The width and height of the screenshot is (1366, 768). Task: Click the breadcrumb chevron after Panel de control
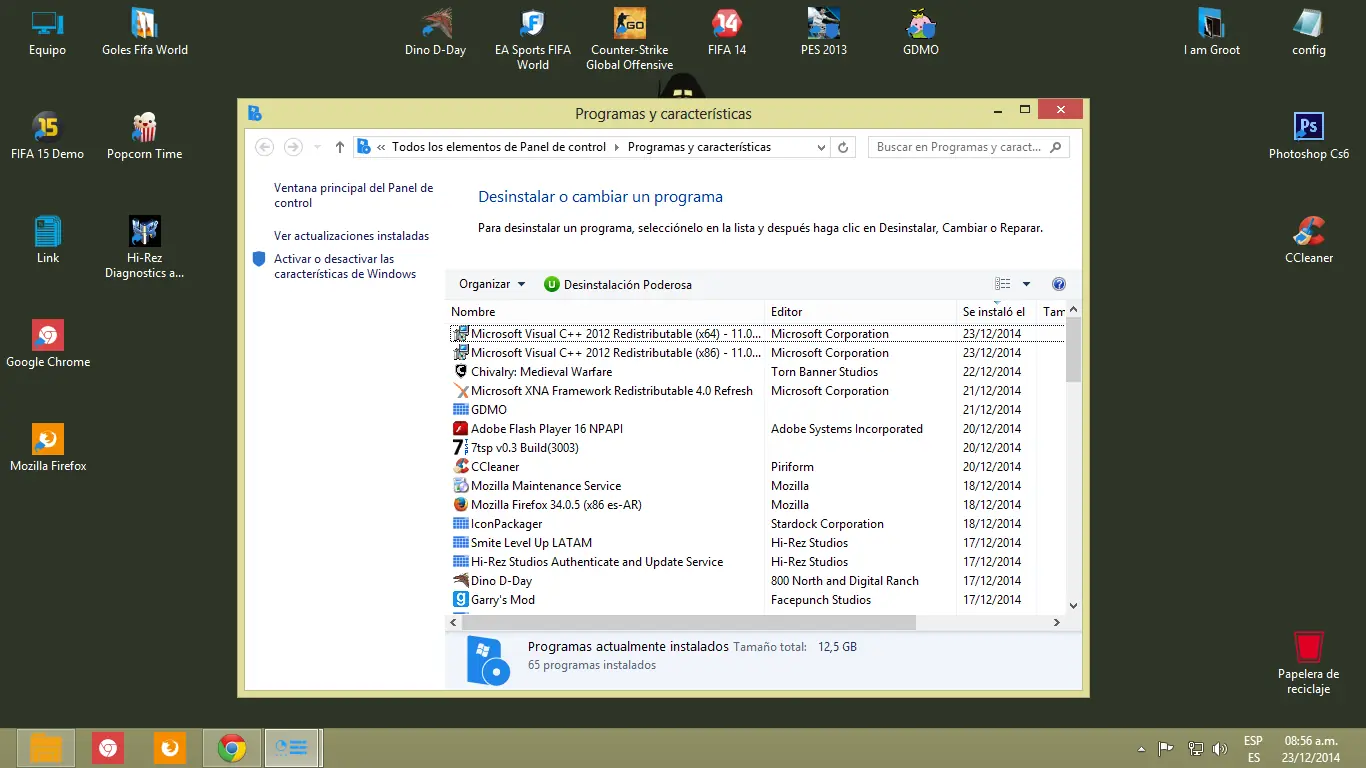point(617,147)
